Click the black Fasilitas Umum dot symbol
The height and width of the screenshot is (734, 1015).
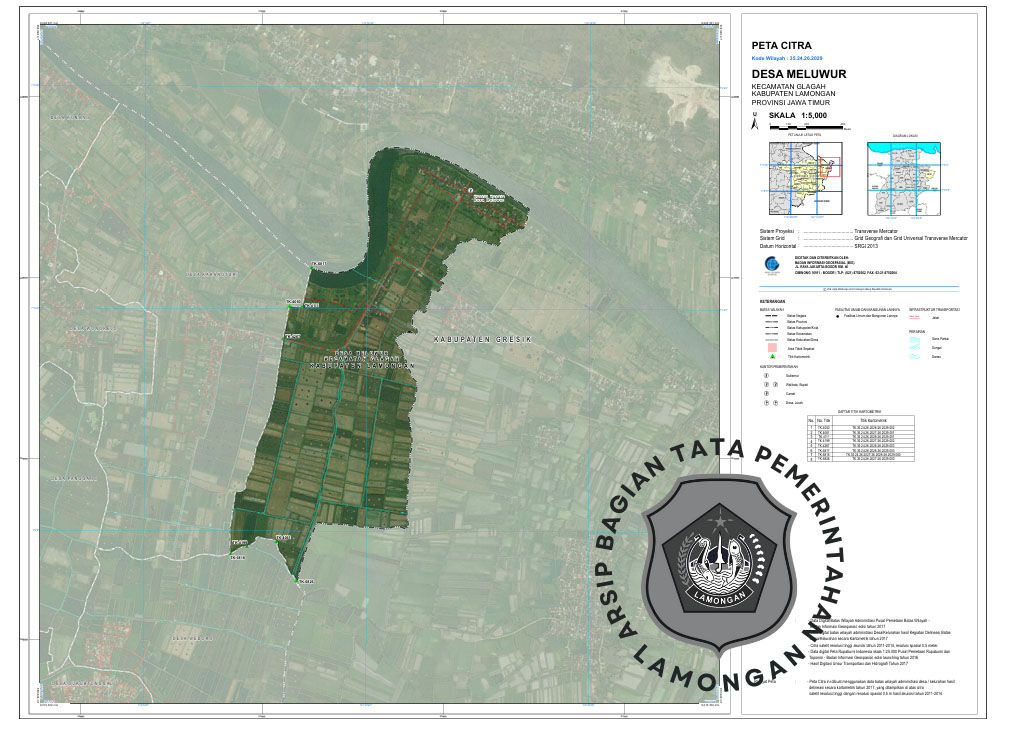838,315
